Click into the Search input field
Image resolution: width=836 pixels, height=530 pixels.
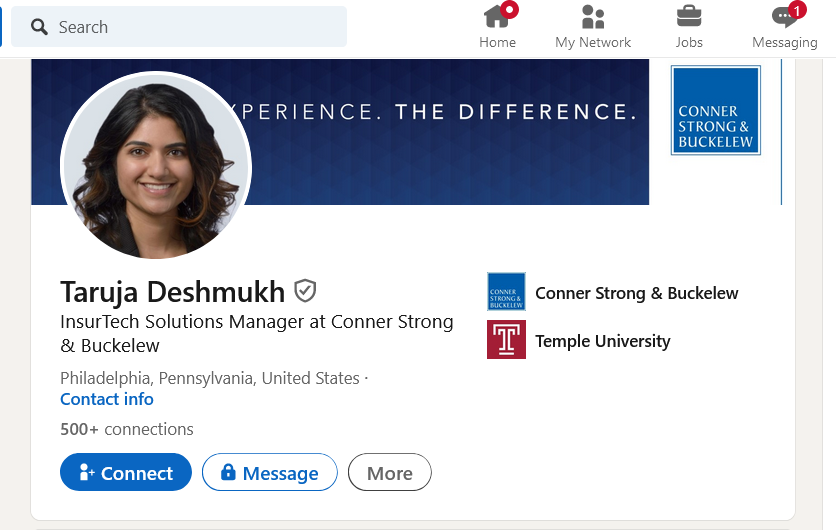click(x=179, y=27)
